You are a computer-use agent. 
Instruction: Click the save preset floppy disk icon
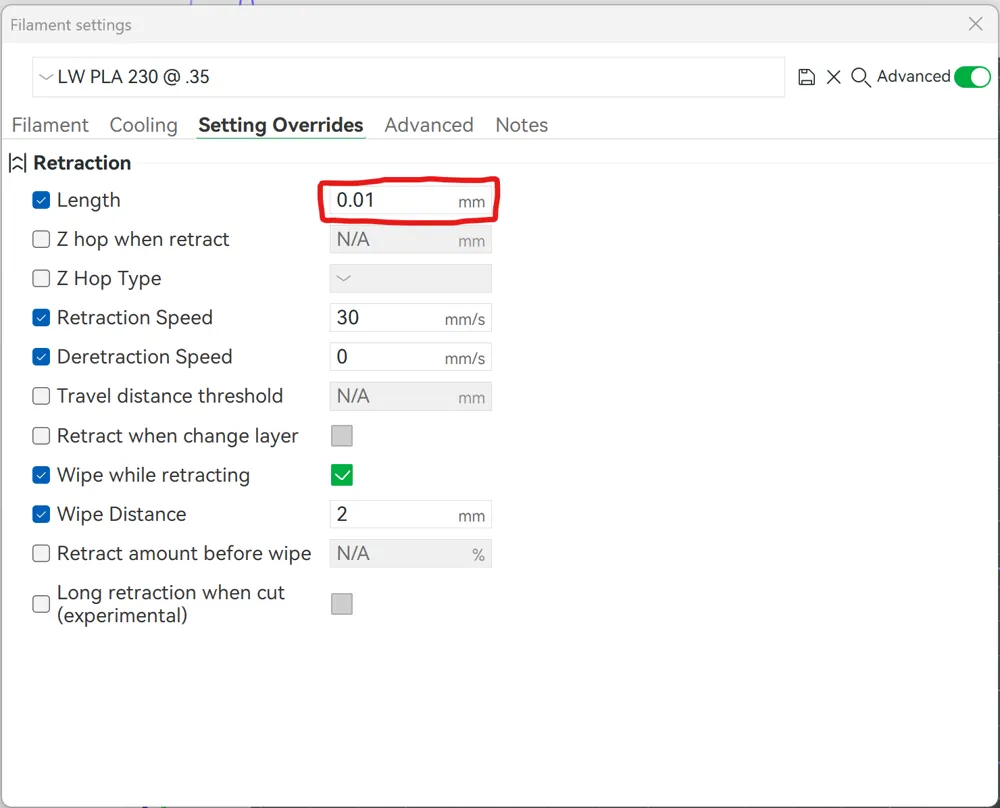pyautogui.click(x=807, y=77)
